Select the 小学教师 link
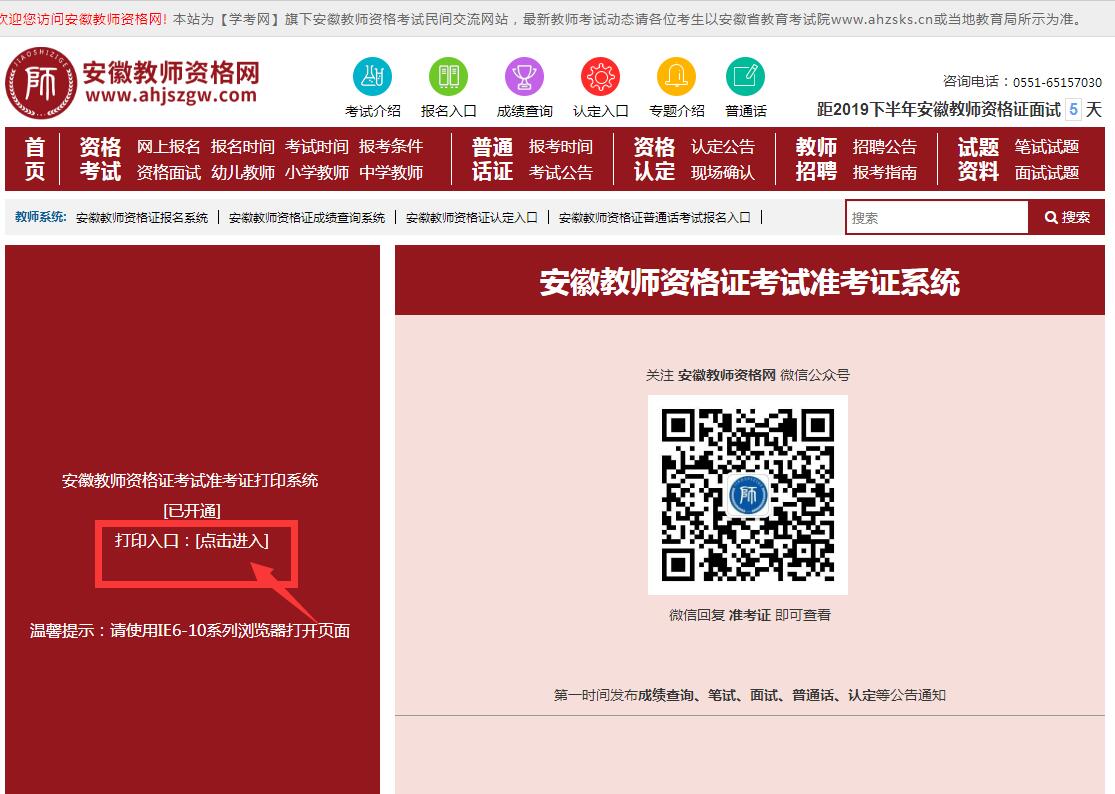Viewport: 1115px width, 794px height. pyautogui.click(x=316, y=172)
